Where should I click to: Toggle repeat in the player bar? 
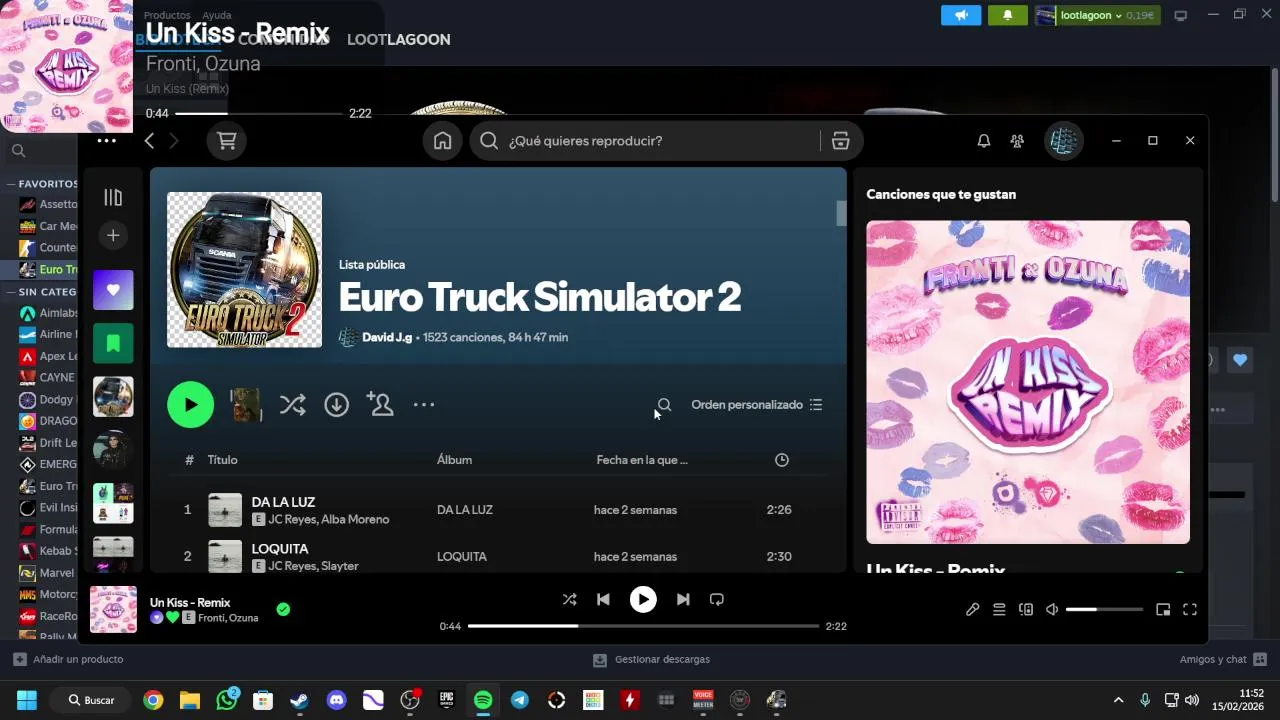pos(716,599)
